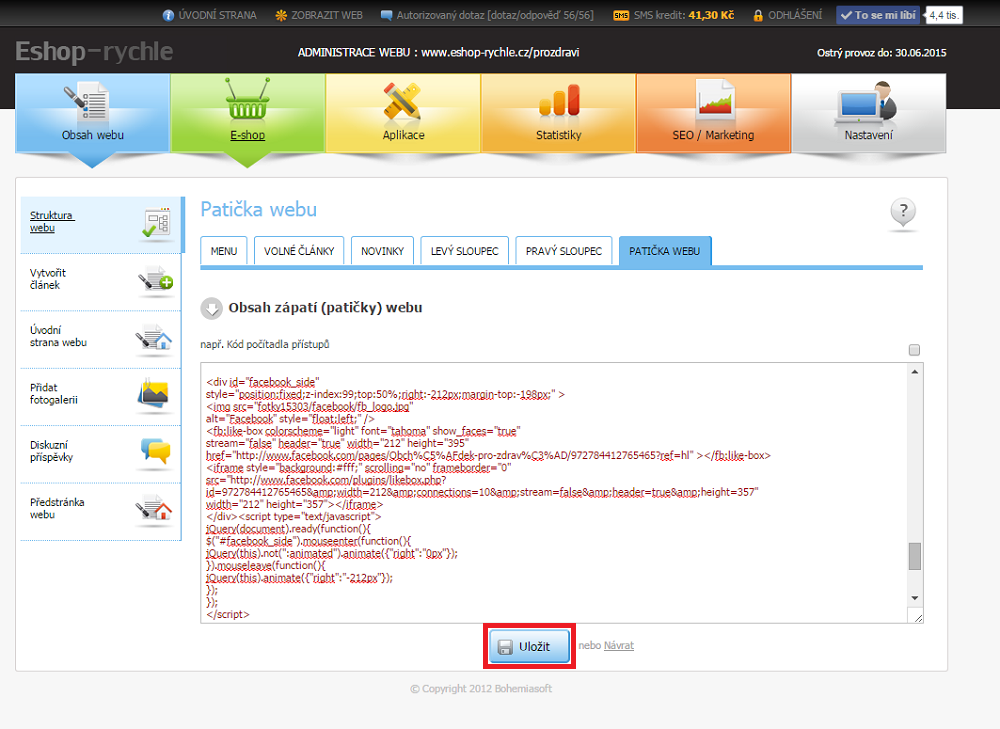Switch to the LEVÝ SLOUPEC tab
Image resolution: width=1000 pixels, height=729 pixels.
(x=464, y=251)
